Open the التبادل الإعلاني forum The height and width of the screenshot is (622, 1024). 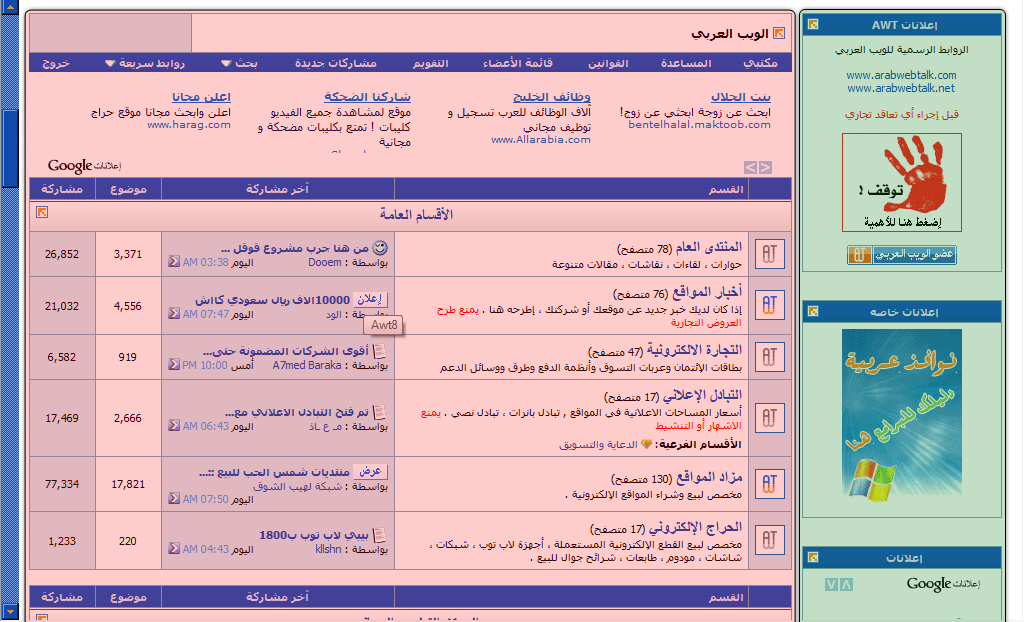703,396
